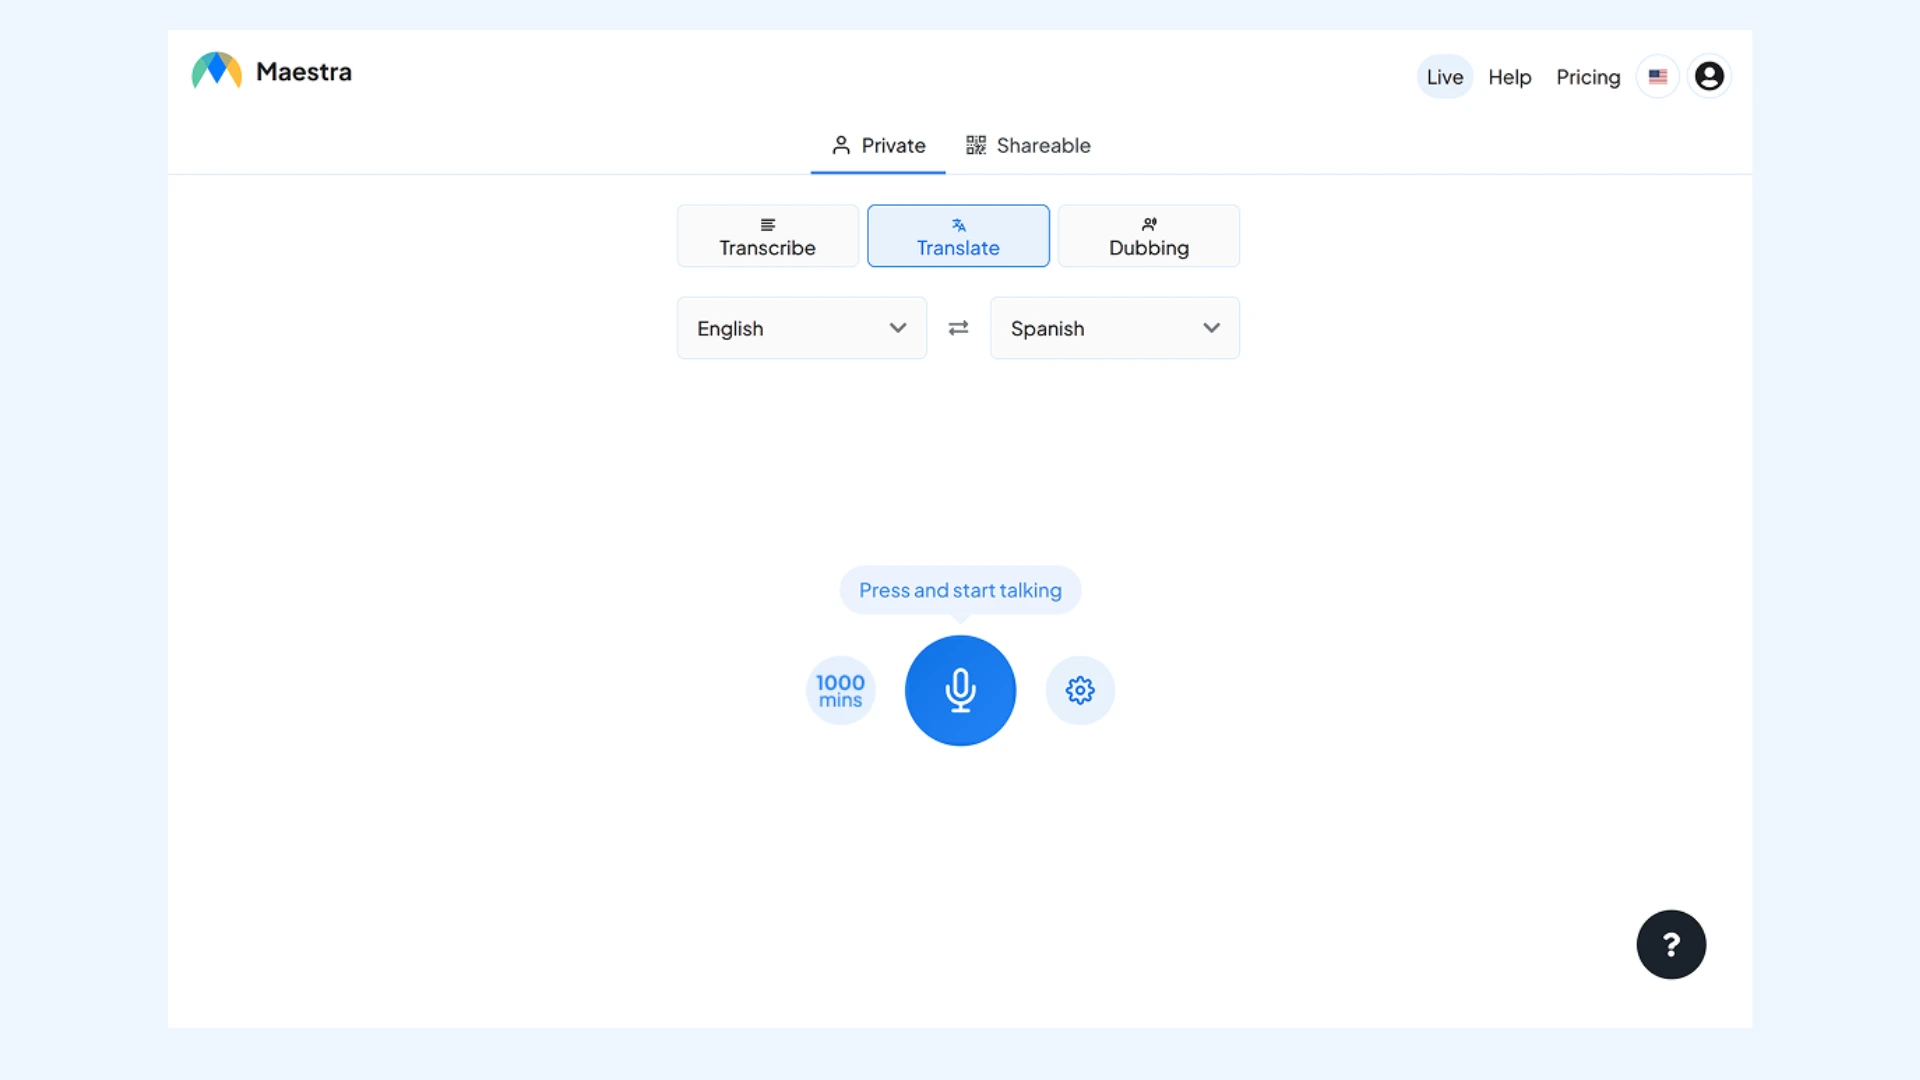Keep Translate mode selected
The image size is (1920, 1080).
tap(958, 236)
